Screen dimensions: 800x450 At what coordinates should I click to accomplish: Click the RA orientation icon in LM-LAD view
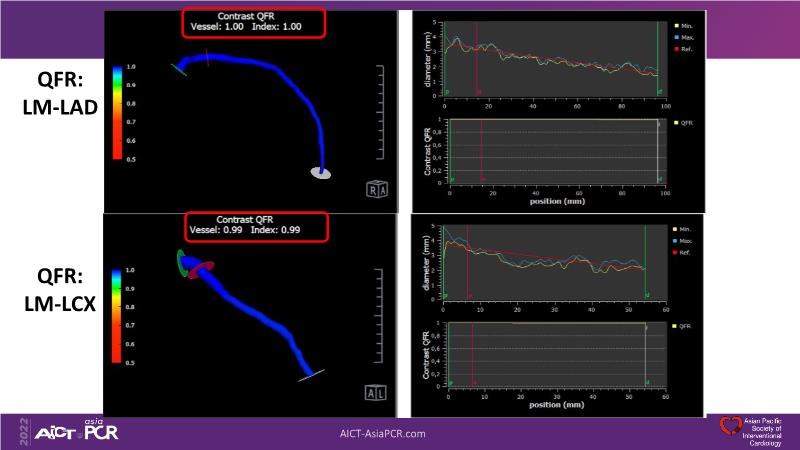[377, 189]
